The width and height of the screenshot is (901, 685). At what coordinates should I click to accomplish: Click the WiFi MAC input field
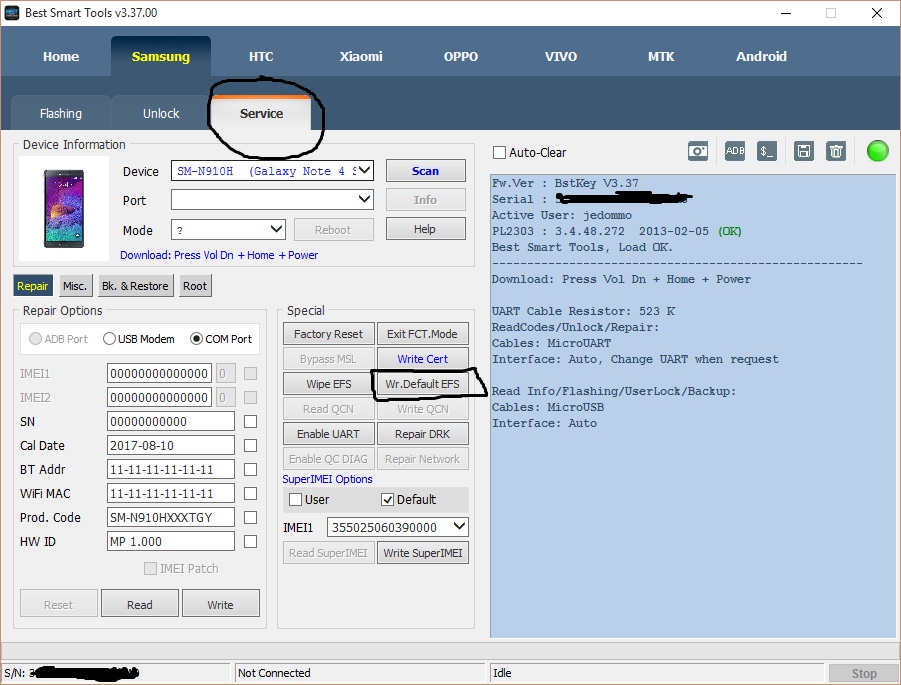click(171, 494)
